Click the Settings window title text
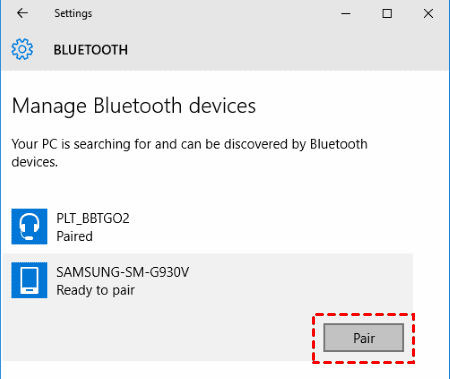450x379 pixels. 73,13
